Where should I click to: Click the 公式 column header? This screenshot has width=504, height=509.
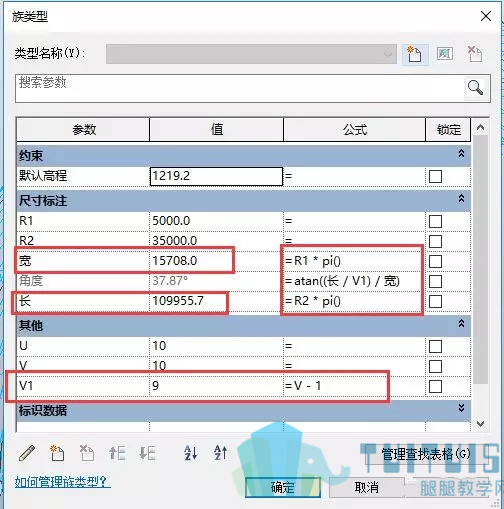pyautogui.click(x=355, y=129)
